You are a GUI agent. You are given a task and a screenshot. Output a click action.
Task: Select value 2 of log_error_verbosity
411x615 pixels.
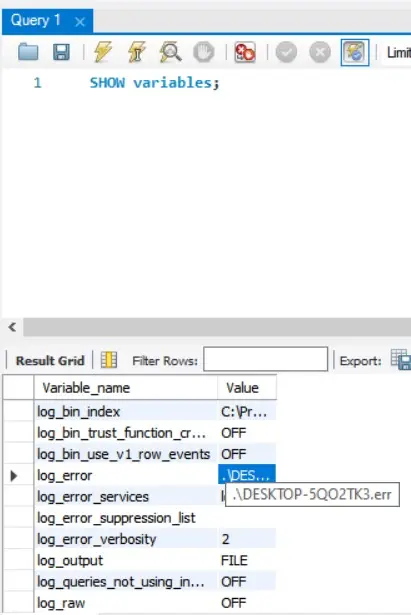[x=247, y=539]
